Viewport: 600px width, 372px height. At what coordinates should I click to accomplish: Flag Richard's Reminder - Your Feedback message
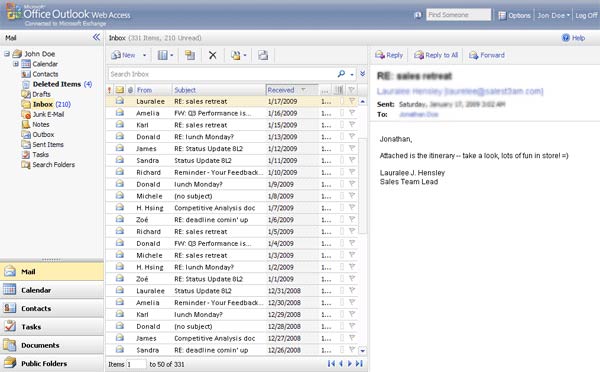[352, 172]
